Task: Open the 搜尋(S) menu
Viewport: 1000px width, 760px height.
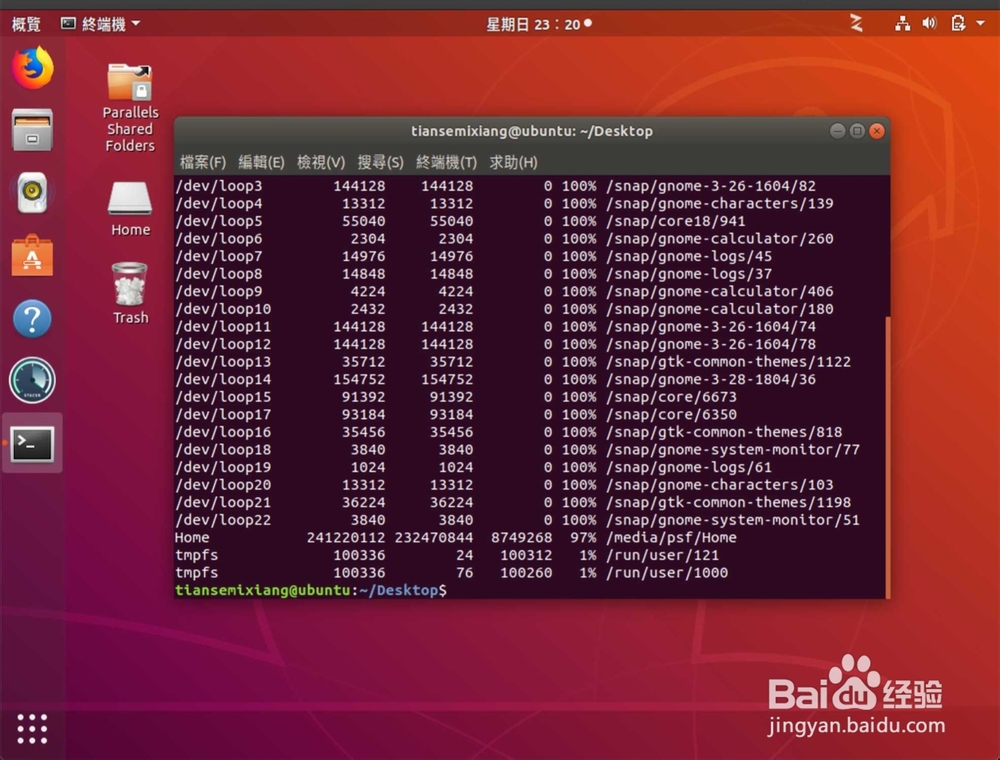Action: (380, 162)
